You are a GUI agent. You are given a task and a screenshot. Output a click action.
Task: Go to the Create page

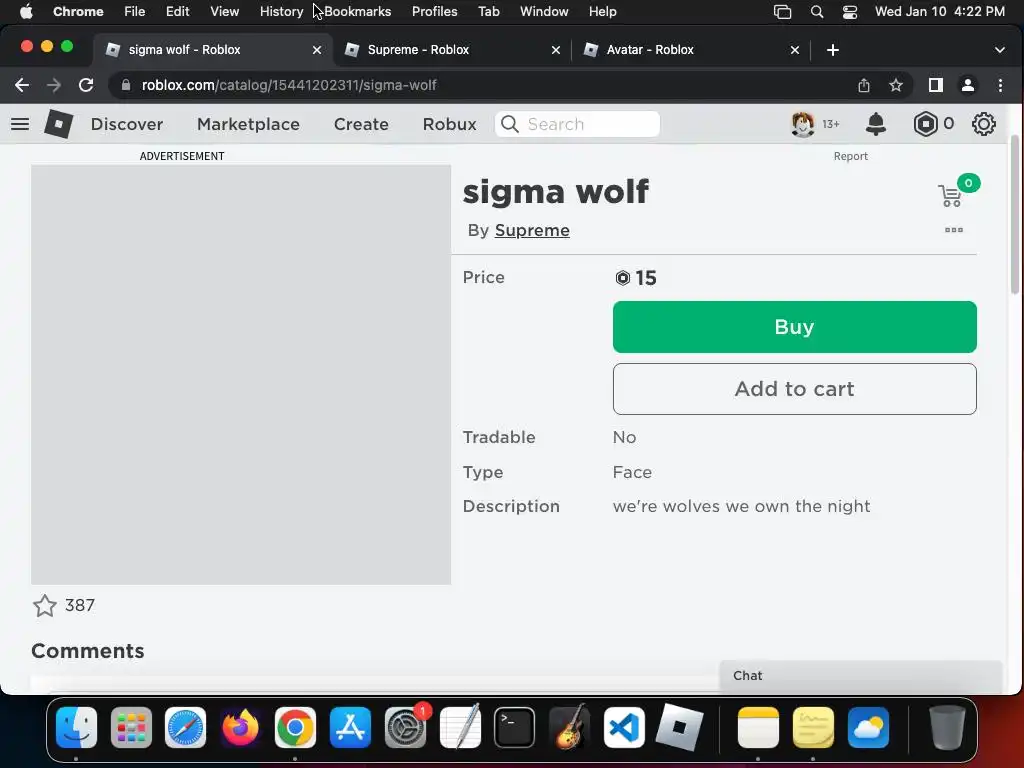[x=361, y=124]
